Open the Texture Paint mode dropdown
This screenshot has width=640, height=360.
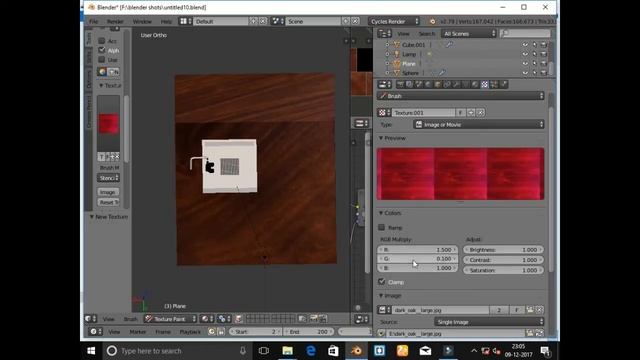pyautogui.click(x=170, y=319)
